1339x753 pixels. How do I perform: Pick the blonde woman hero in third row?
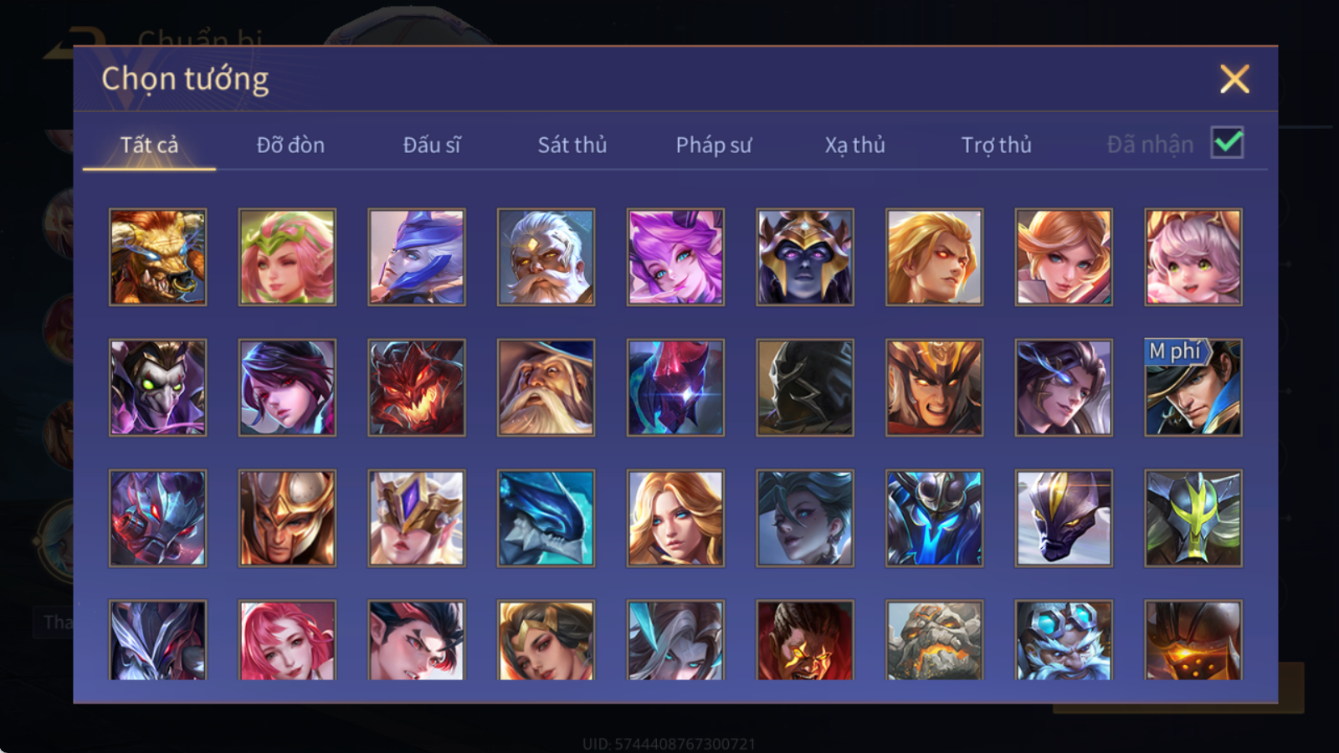[676, 519]
